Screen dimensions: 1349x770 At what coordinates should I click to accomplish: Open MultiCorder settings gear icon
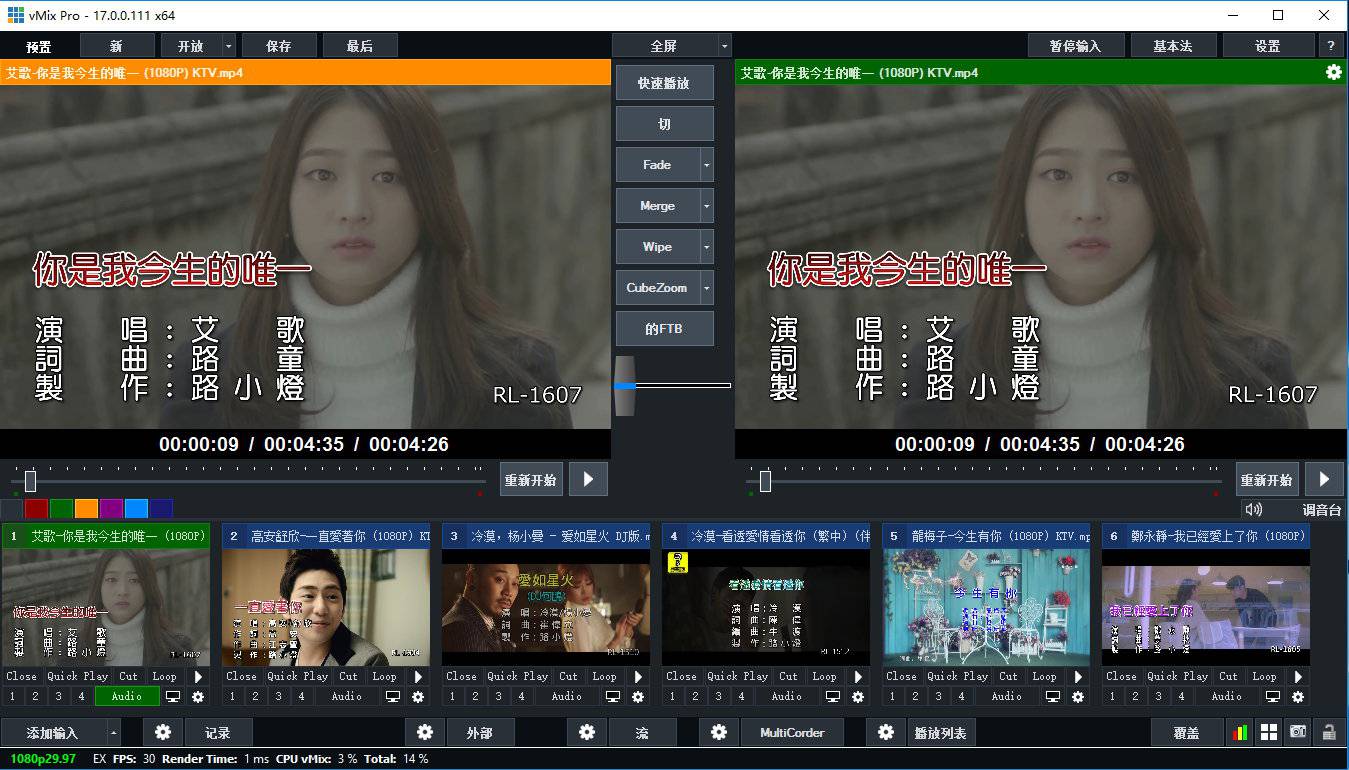[719, 733]
